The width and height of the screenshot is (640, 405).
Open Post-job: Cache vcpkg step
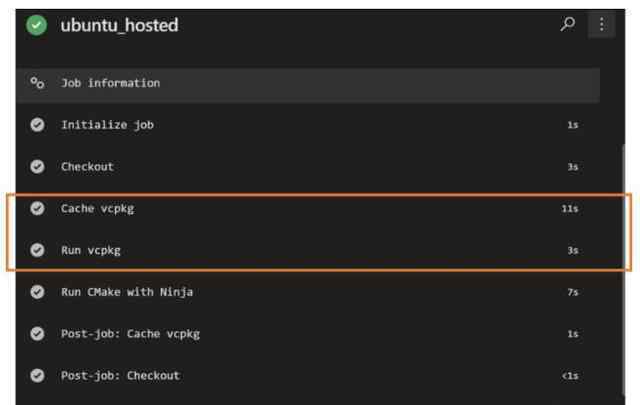pos(308,334)
